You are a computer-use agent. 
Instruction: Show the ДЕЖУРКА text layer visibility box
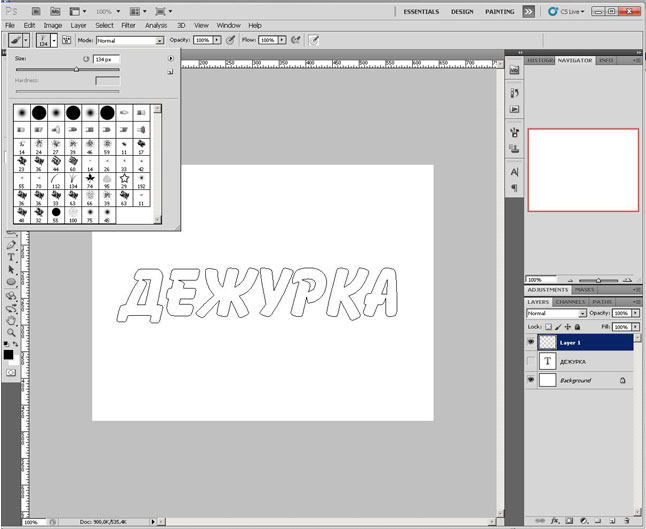pos(531,361)
